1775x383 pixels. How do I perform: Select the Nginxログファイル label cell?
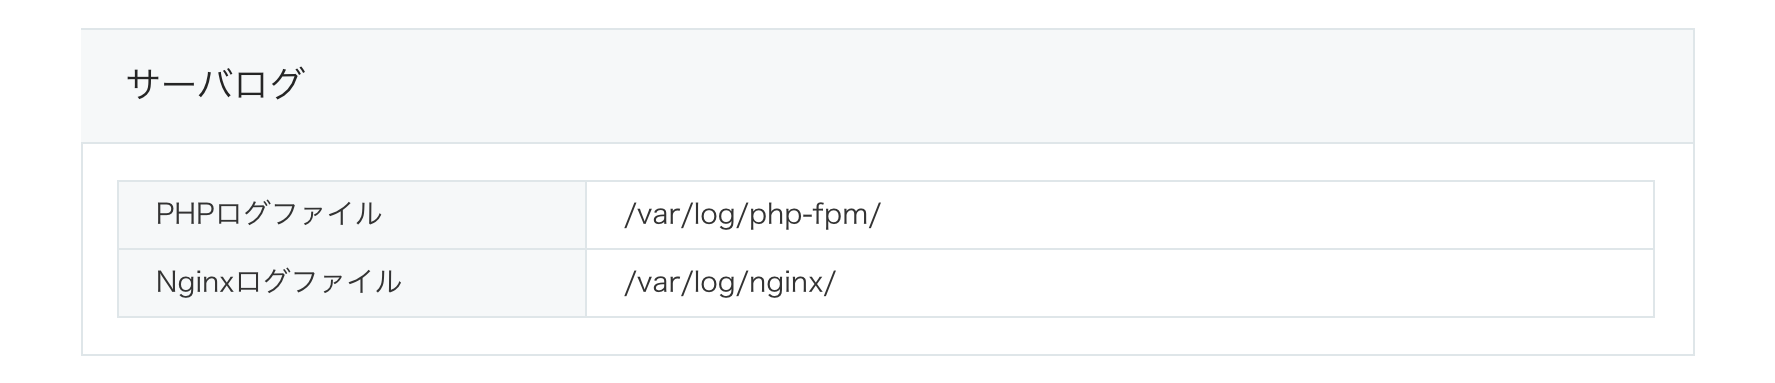352,283
